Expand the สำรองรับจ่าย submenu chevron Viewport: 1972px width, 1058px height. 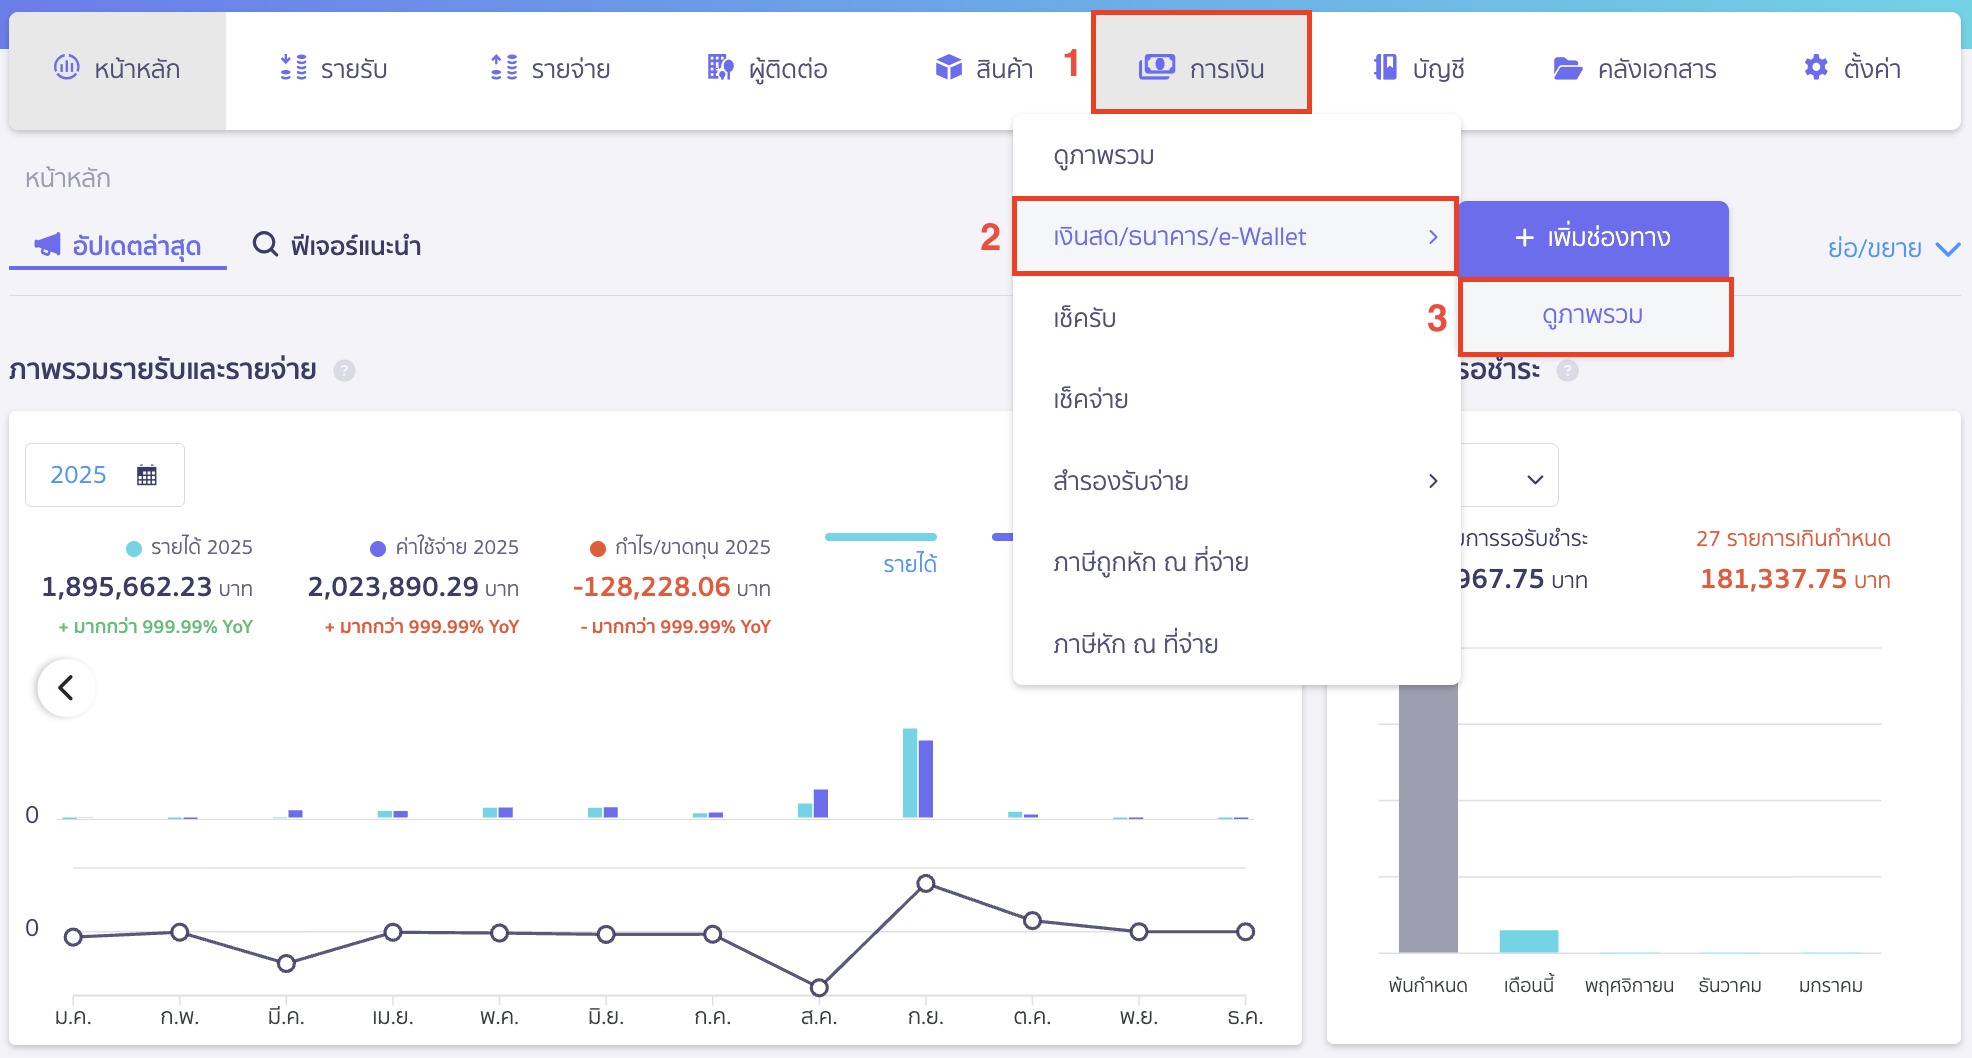(x=1433, y=481)
